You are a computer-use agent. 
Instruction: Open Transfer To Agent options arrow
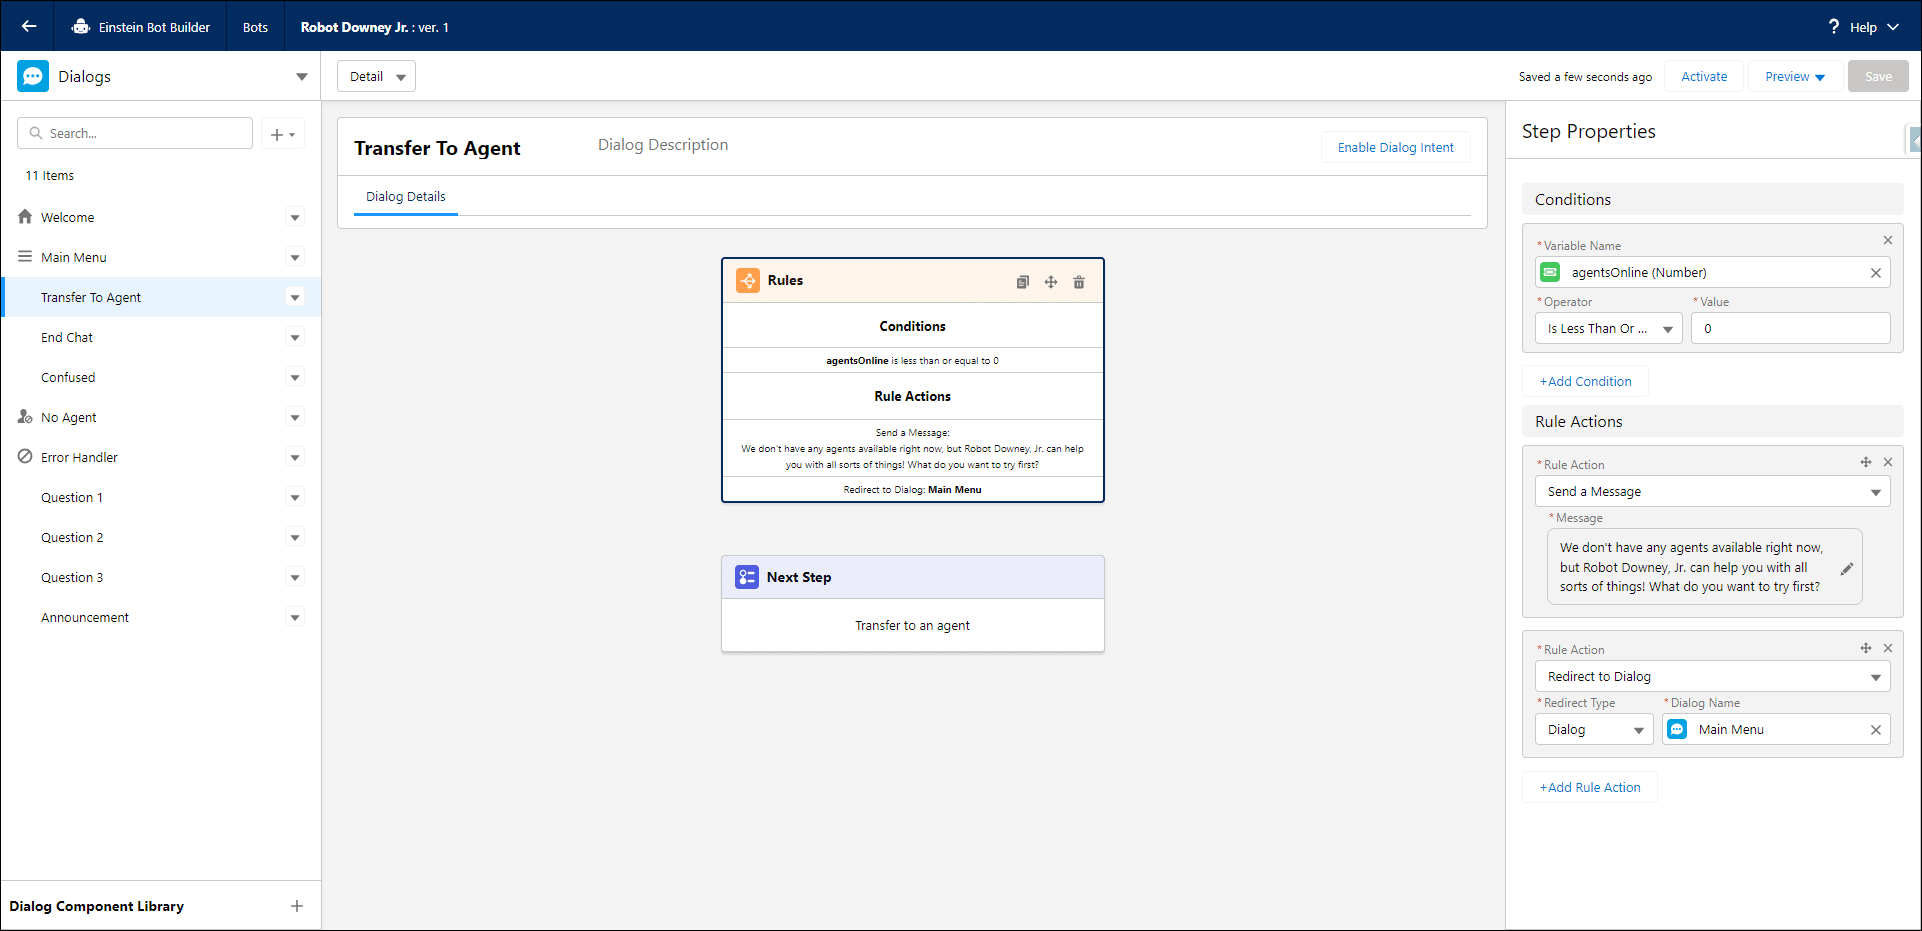click(x=295, y=297)
